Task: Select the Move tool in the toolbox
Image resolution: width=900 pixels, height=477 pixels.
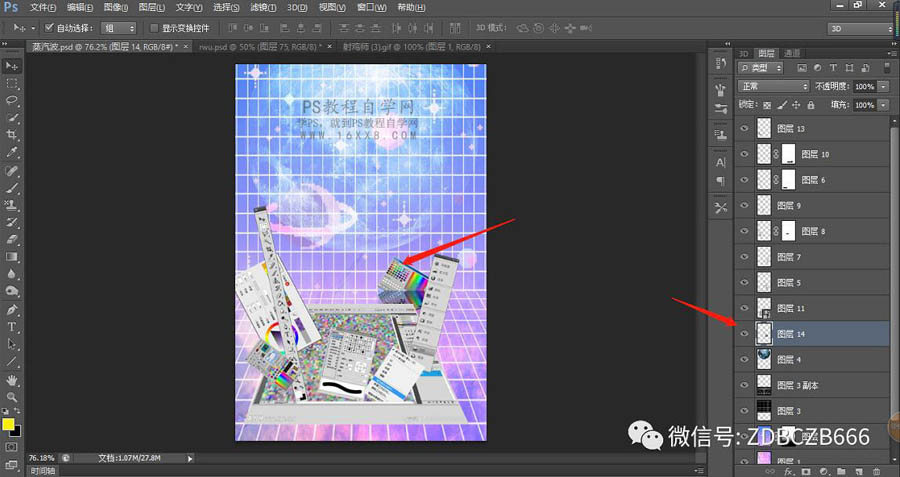Action: click(11, 66)
